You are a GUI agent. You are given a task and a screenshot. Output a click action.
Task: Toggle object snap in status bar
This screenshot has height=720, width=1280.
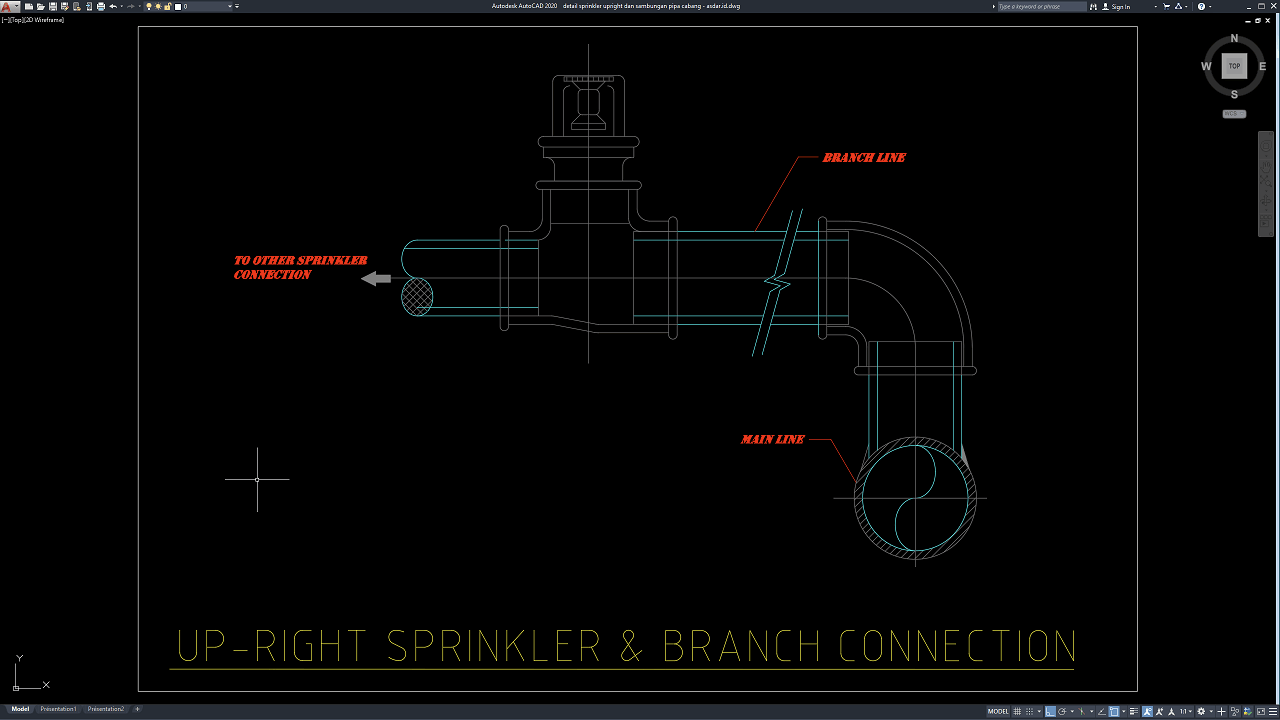coord(1114,712)
